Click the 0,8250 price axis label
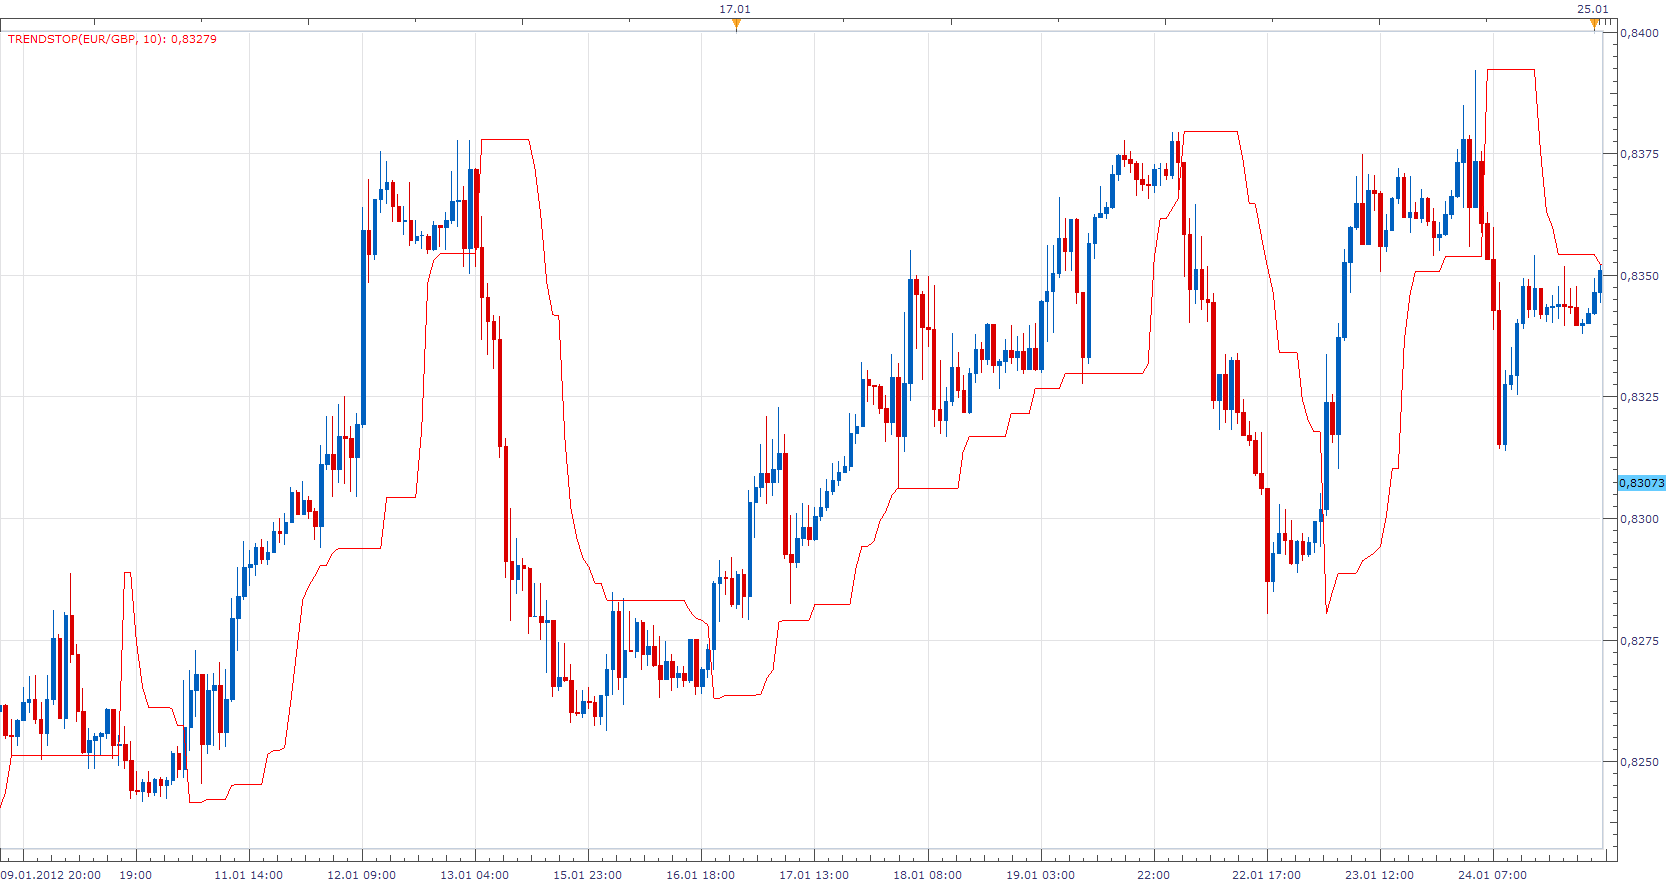The width and height of the screenshot is (1674, 886). pos(1640,762)
